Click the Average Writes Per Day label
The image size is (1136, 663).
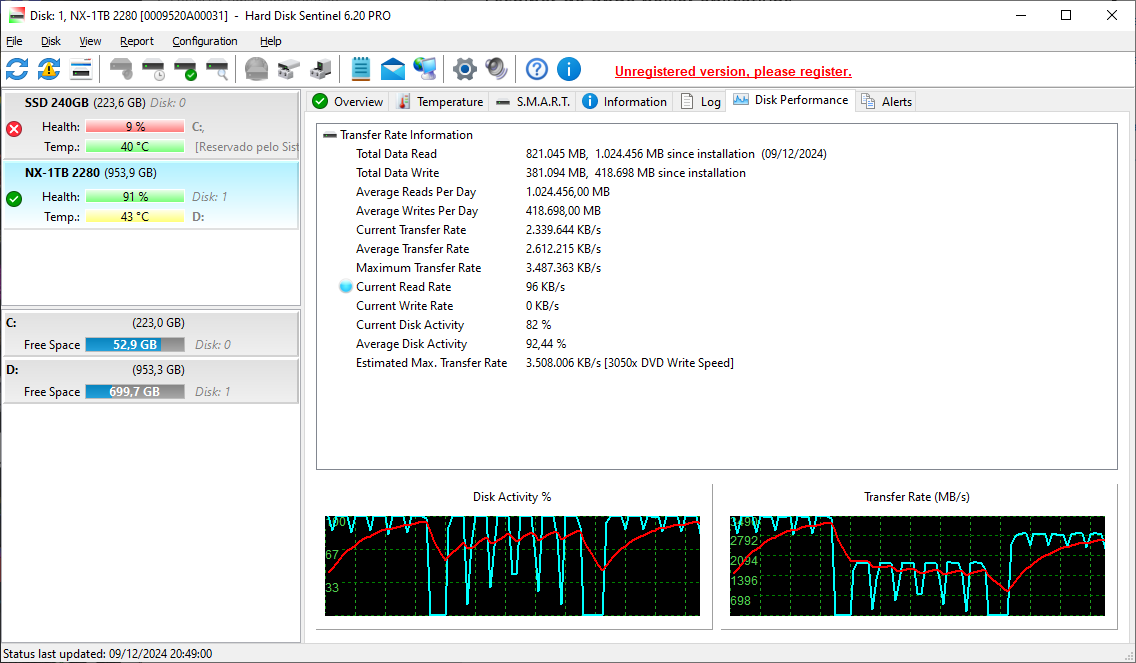(417, 211)
